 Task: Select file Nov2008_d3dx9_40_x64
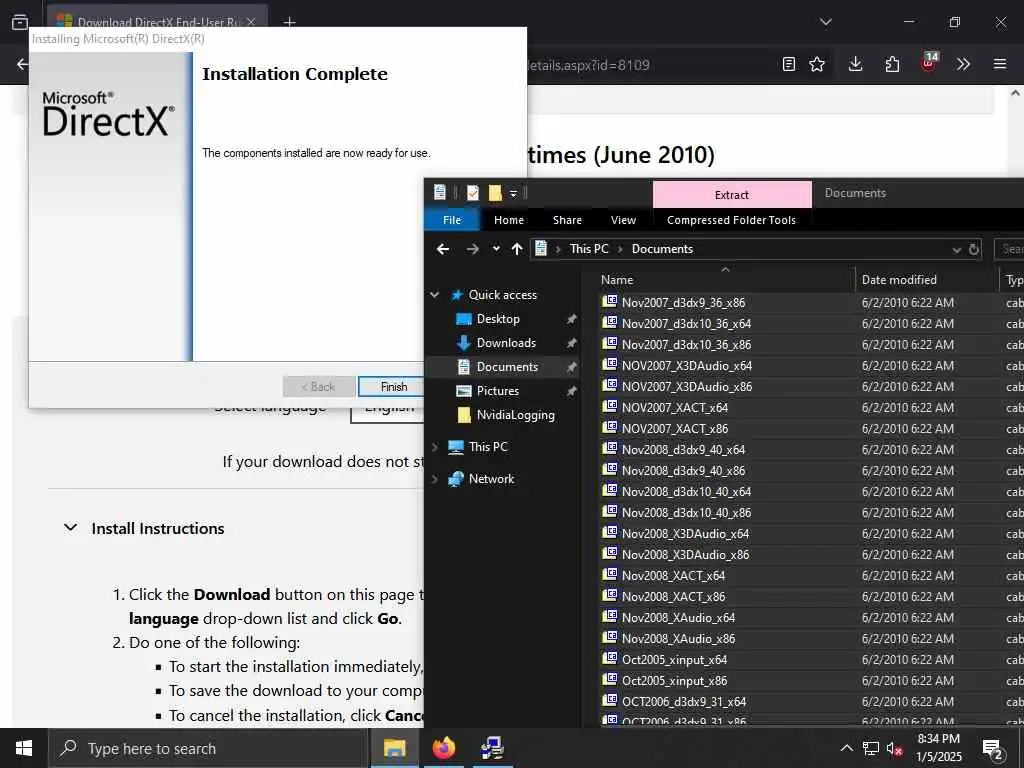pyautogui.click(x=683, y=449)
